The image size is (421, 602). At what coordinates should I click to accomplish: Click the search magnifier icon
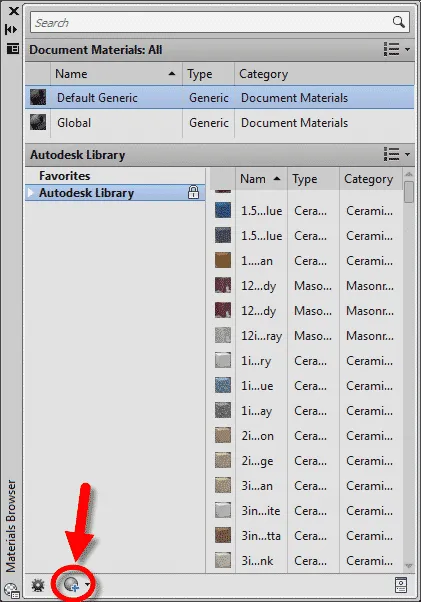[399, 22]
